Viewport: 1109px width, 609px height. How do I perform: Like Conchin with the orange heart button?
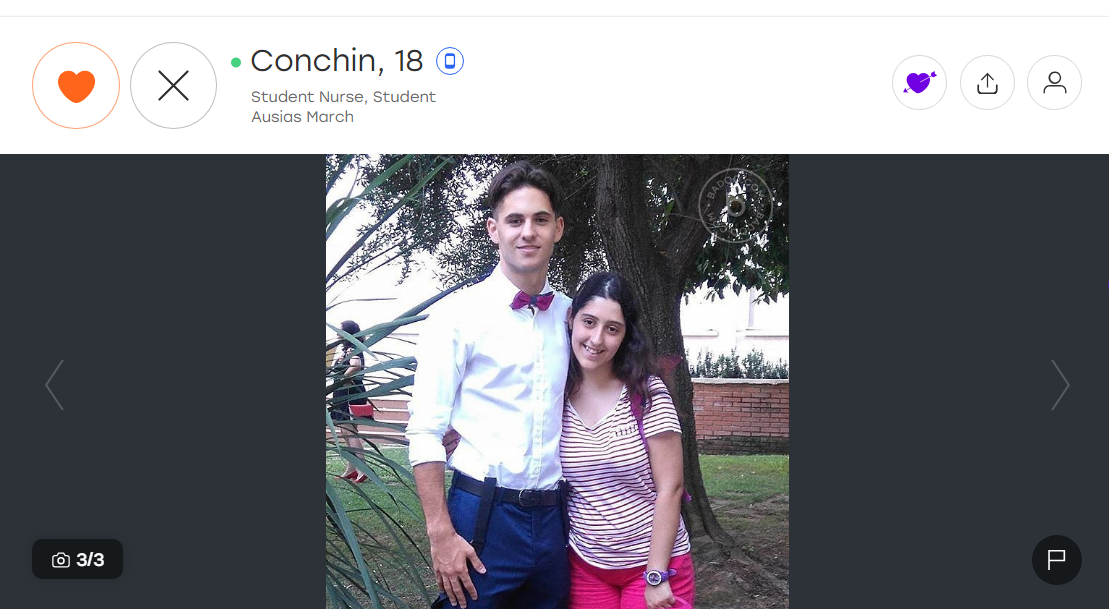click(x=76, y=86)
